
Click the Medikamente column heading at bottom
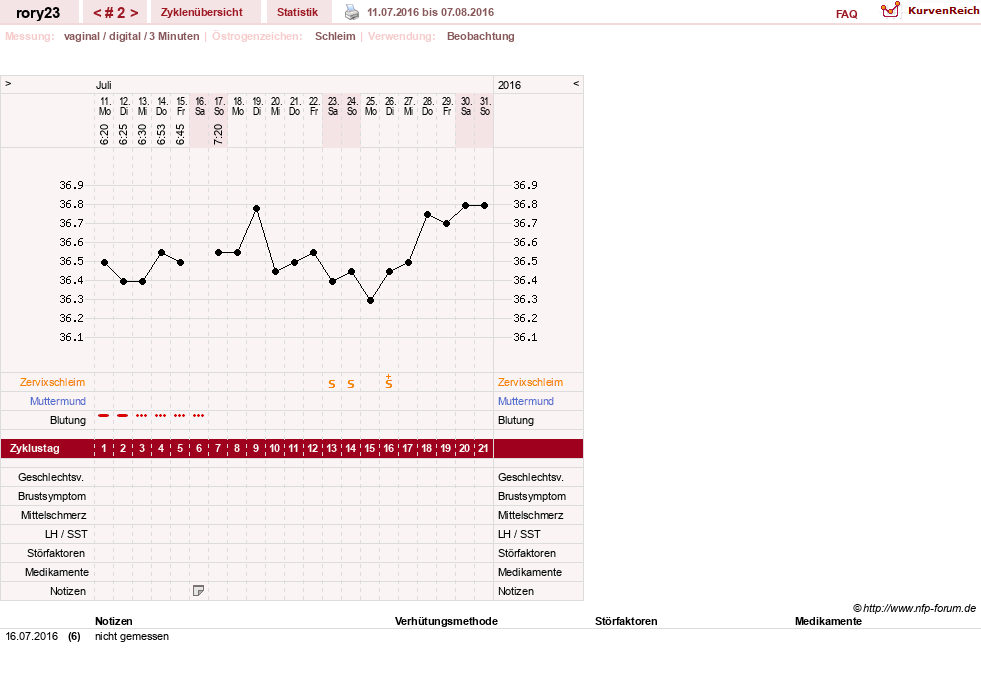pyautogui.click(x=828, y=621)
